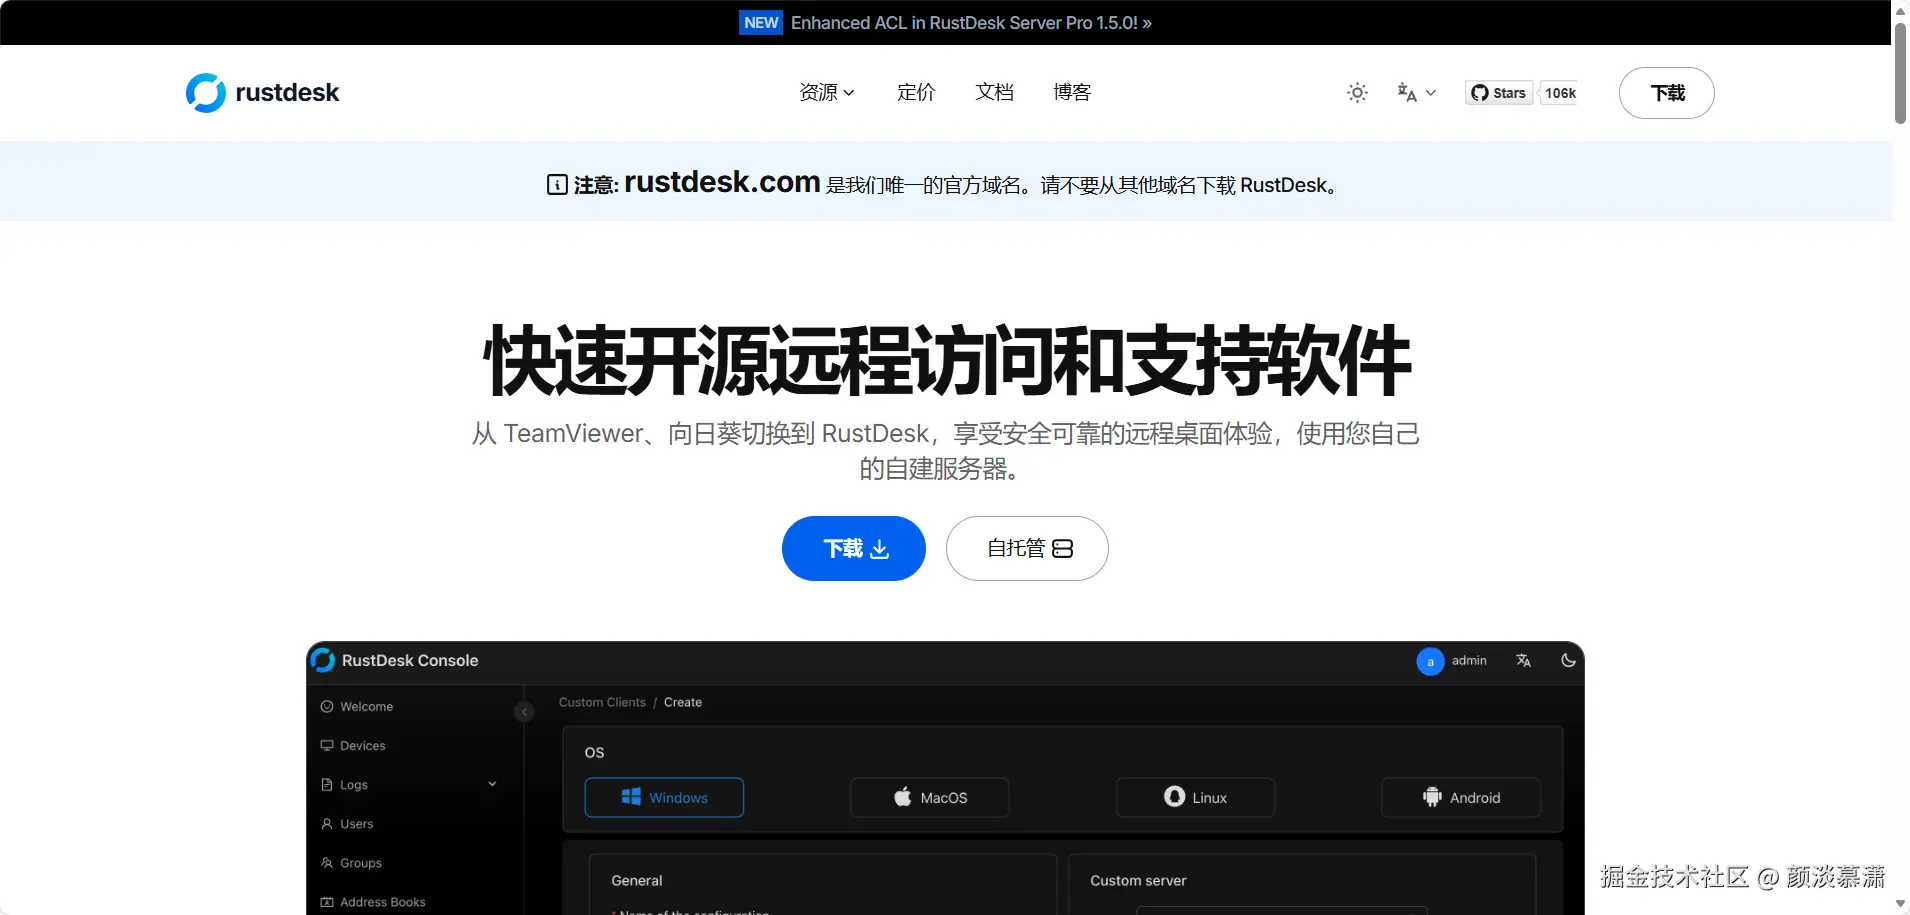Click the admin username label
The height and width of the screenshot is (915, 1910).
pyautogui.click(x=1469, y=661)
